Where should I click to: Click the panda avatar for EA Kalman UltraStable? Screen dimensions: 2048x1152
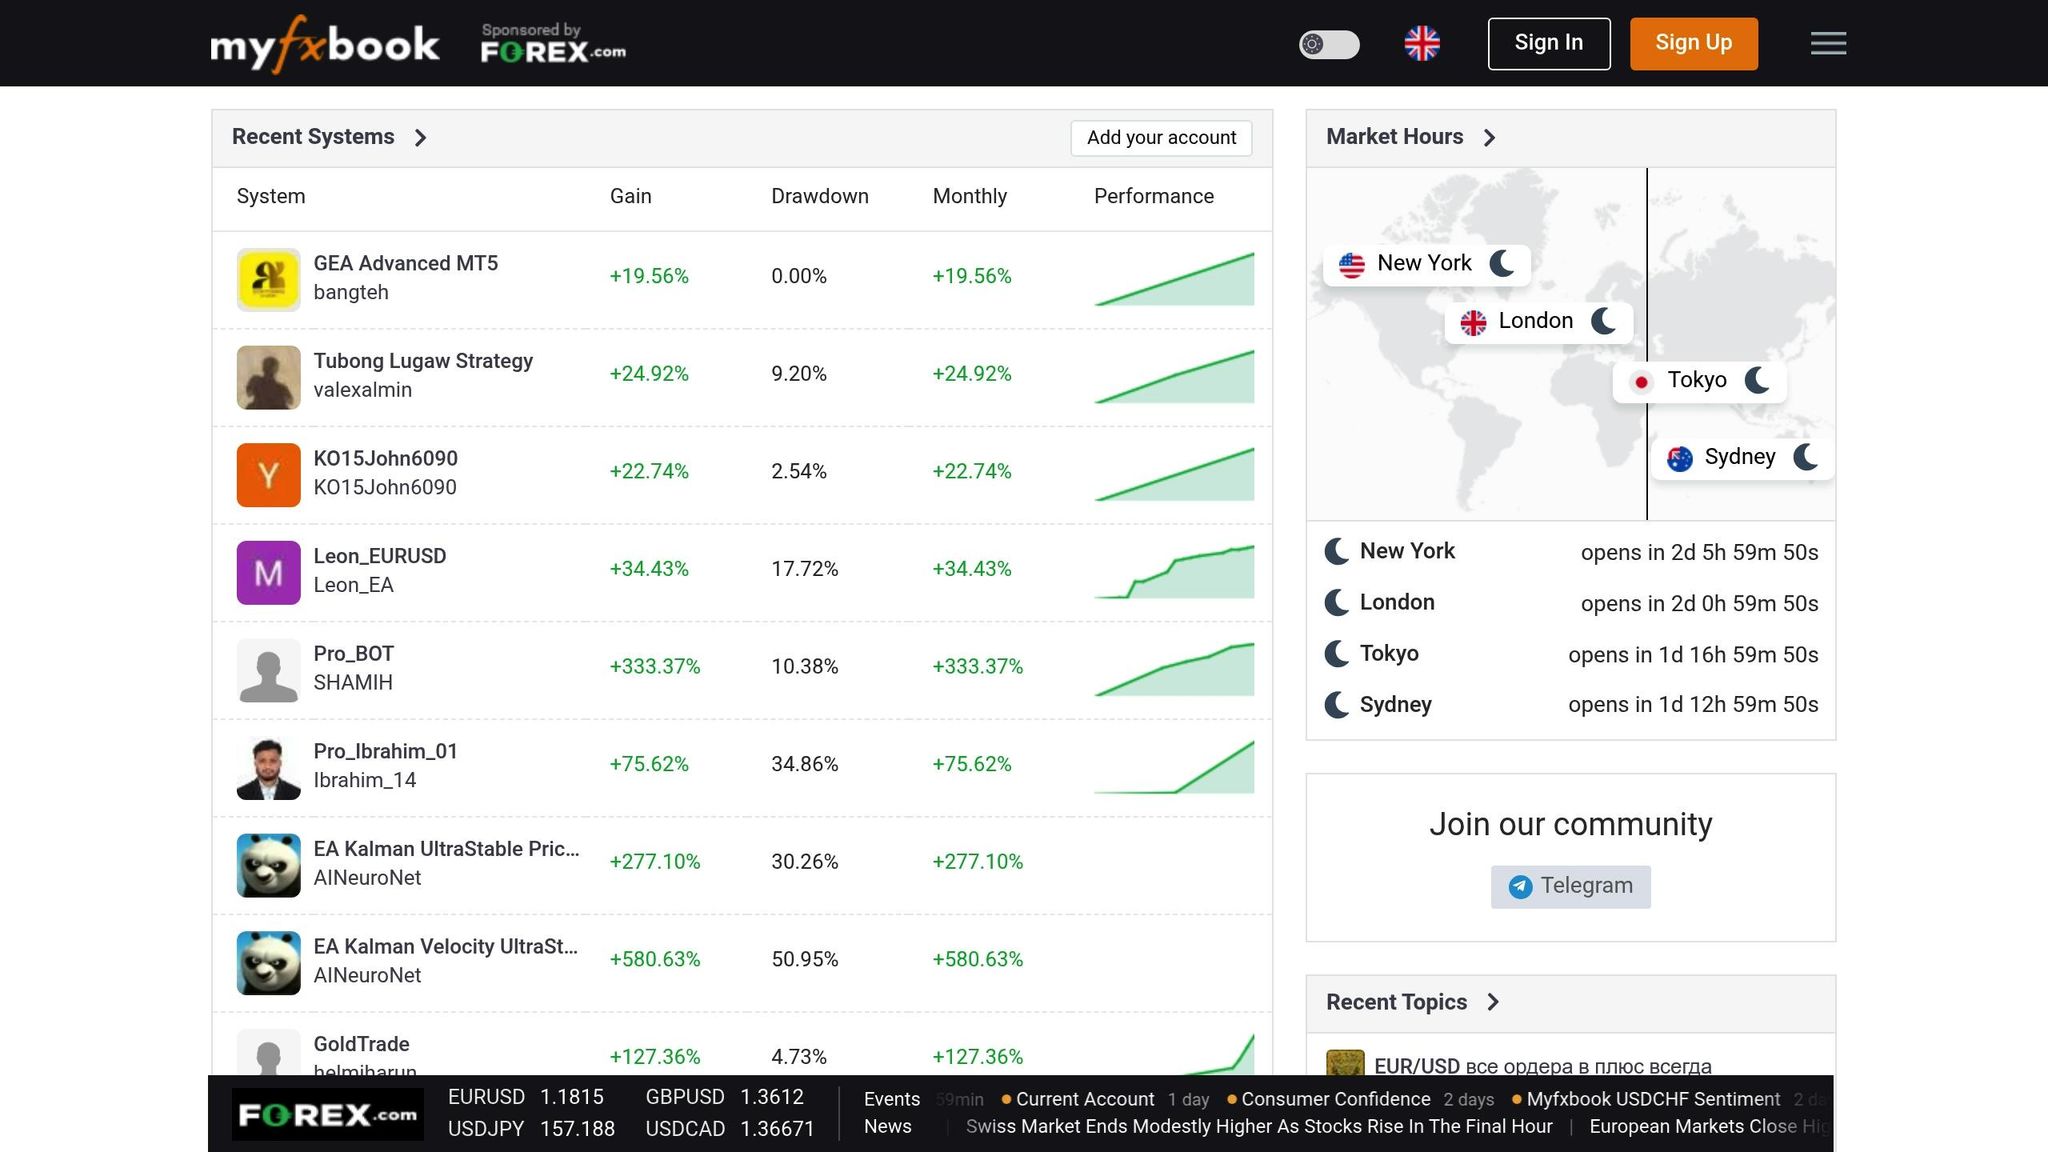pos(268,865)
